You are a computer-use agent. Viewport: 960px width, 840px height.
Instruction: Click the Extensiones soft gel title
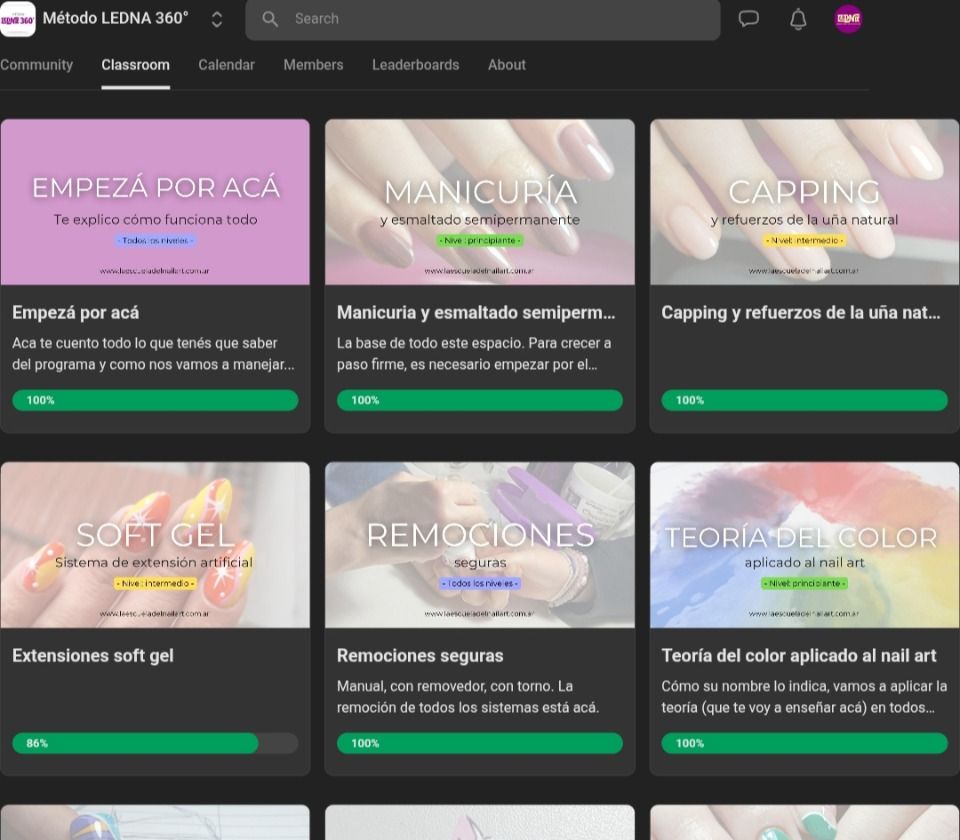(93, 656)
